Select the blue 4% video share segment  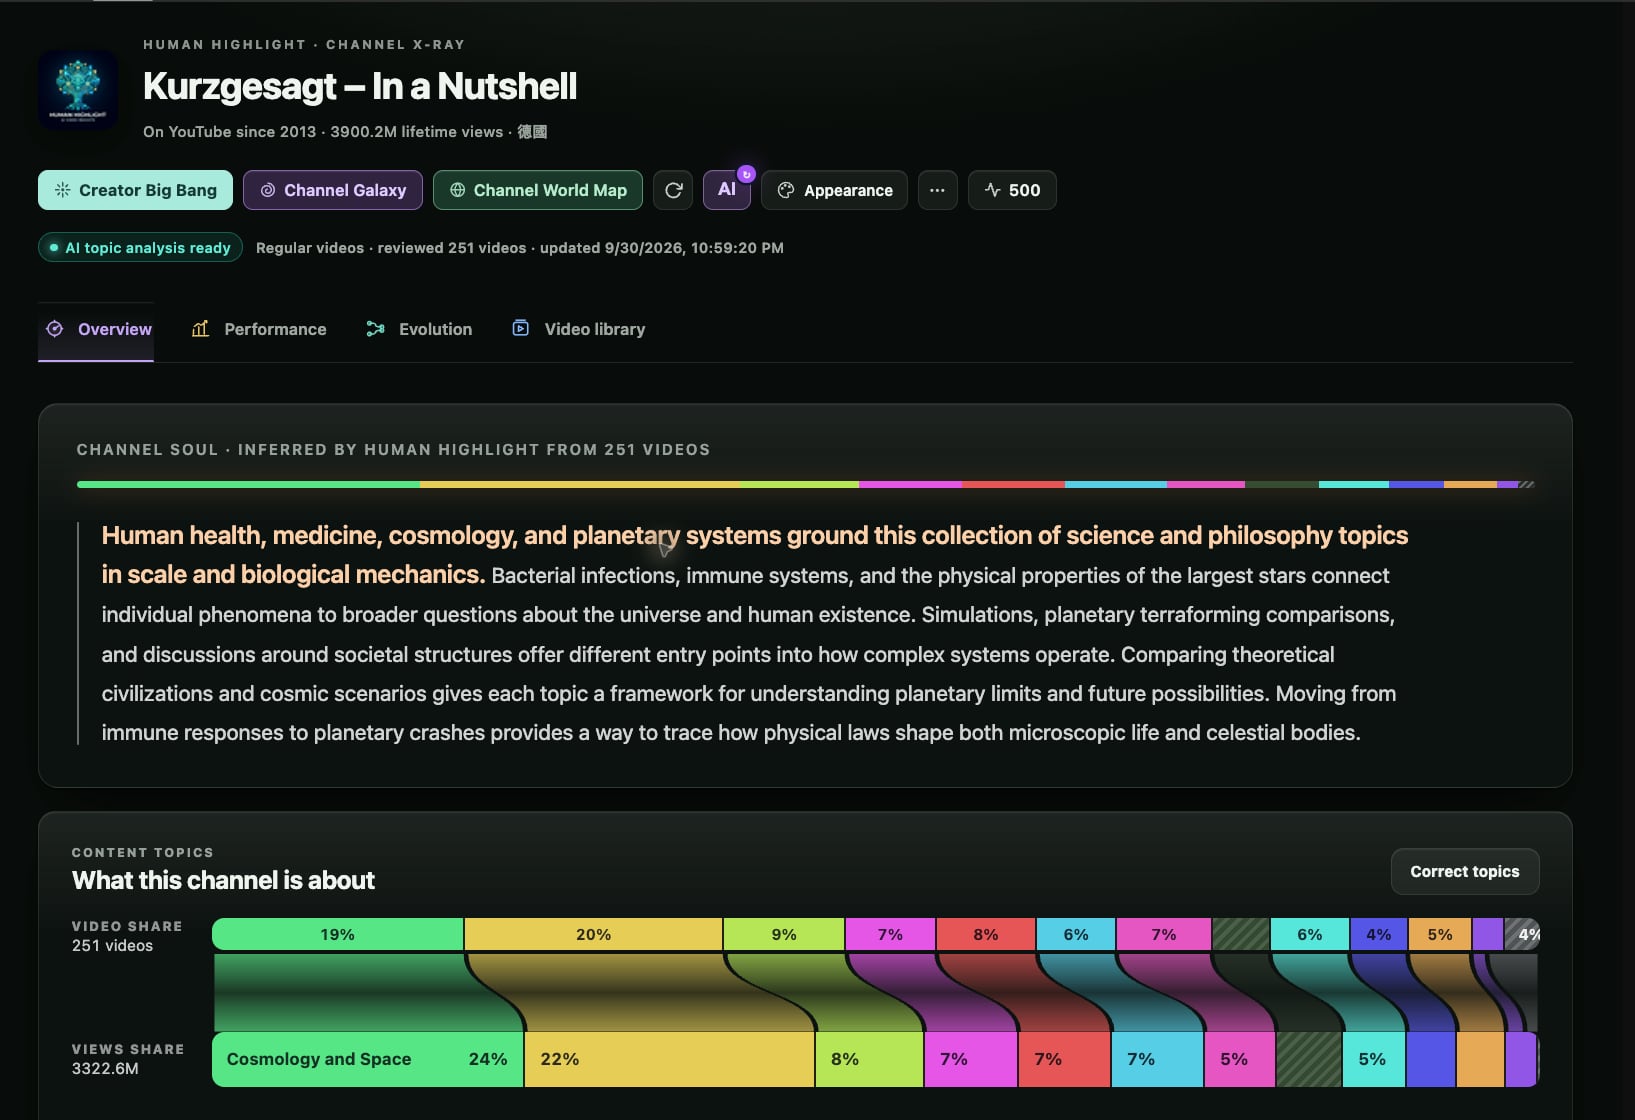(1379, 934)
